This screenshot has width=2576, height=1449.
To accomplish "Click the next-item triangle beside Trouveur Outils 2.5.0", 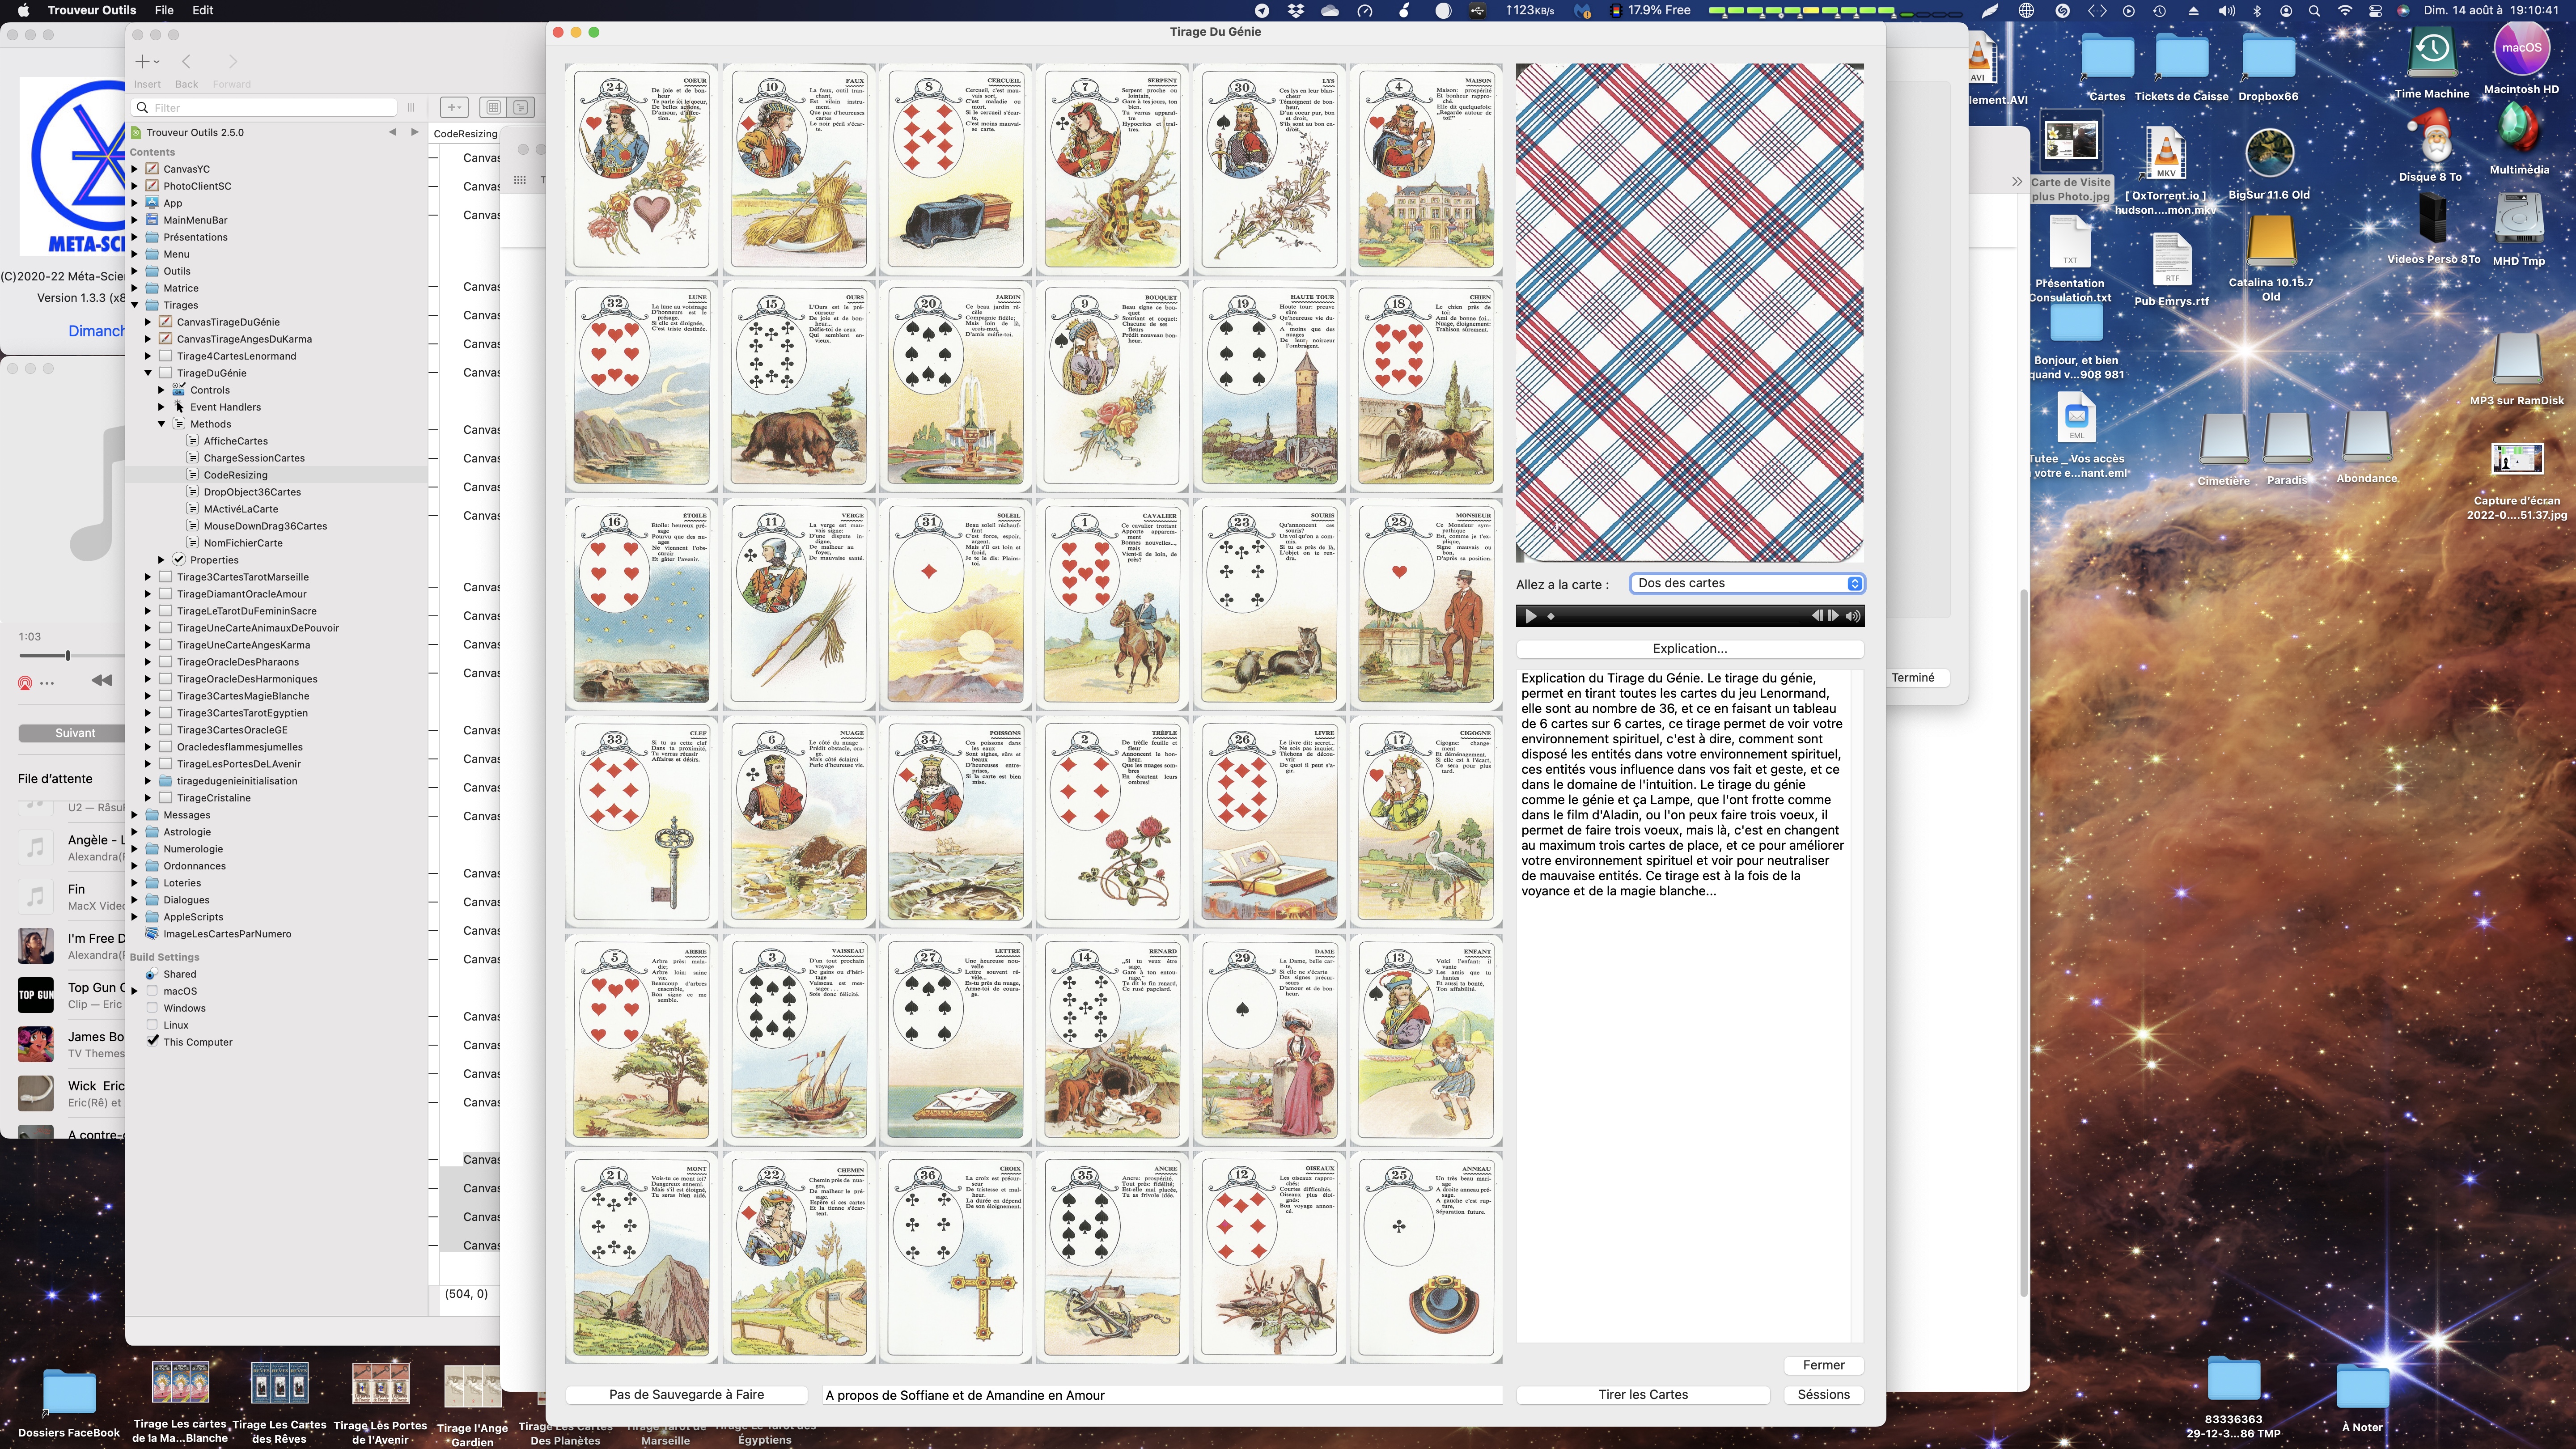I will [x=415, y=132].
